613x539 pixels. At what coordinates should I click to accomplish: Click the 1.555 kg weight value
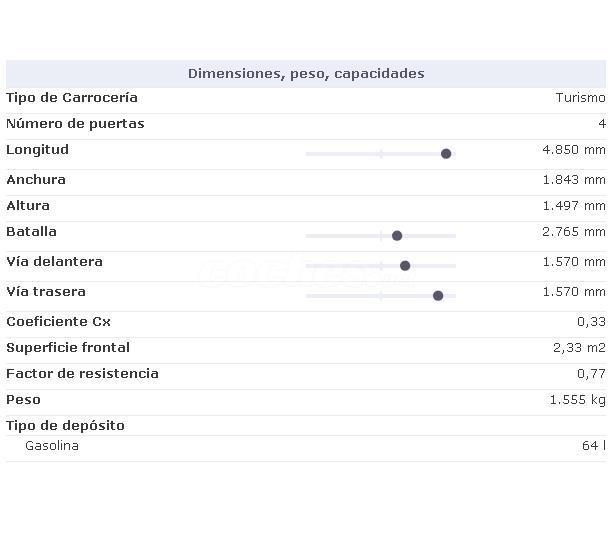click(x=577, y=400)
